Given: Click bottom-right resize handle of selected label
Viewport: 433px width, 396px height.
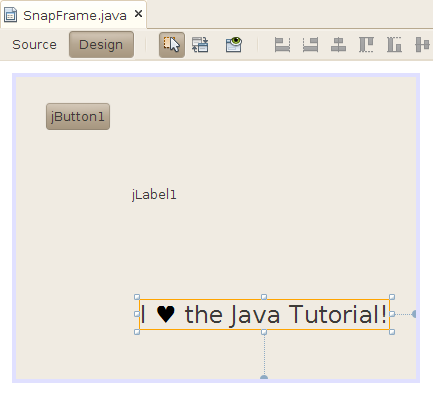Looking at the screenshot, I should (392, 332).
